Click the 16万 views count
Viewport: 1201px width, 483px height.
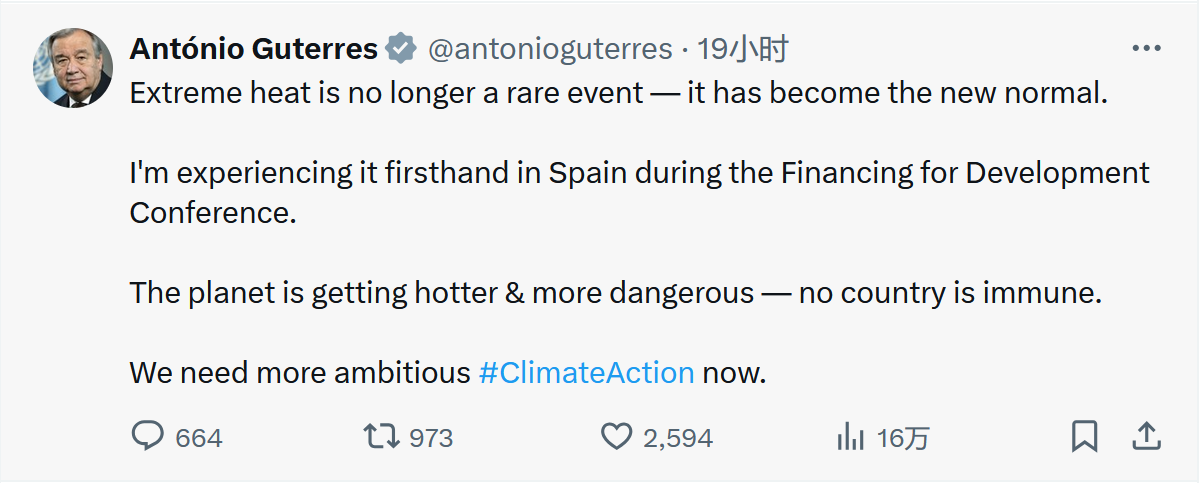click(x=903, y=438)
